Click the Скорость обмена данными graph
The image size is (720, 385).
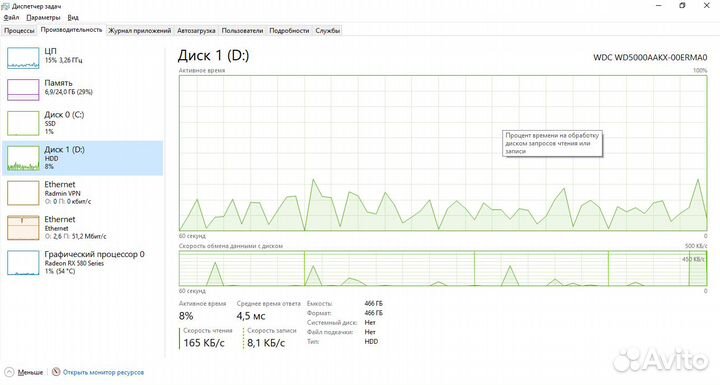pos(443,268)
